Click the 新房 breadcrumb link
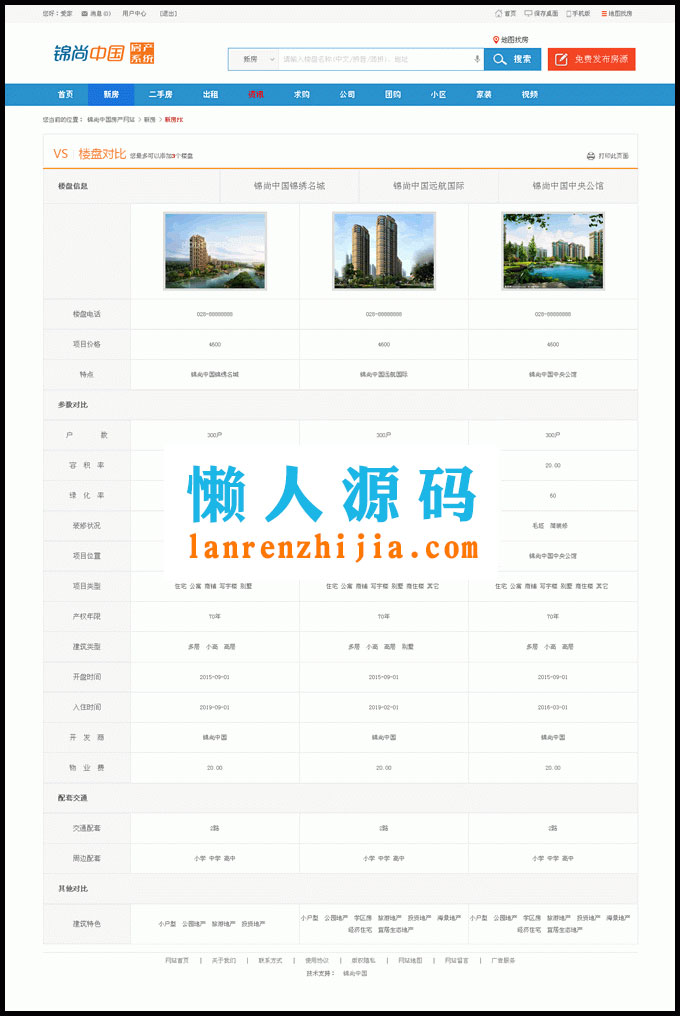 [x=150, y=120]
